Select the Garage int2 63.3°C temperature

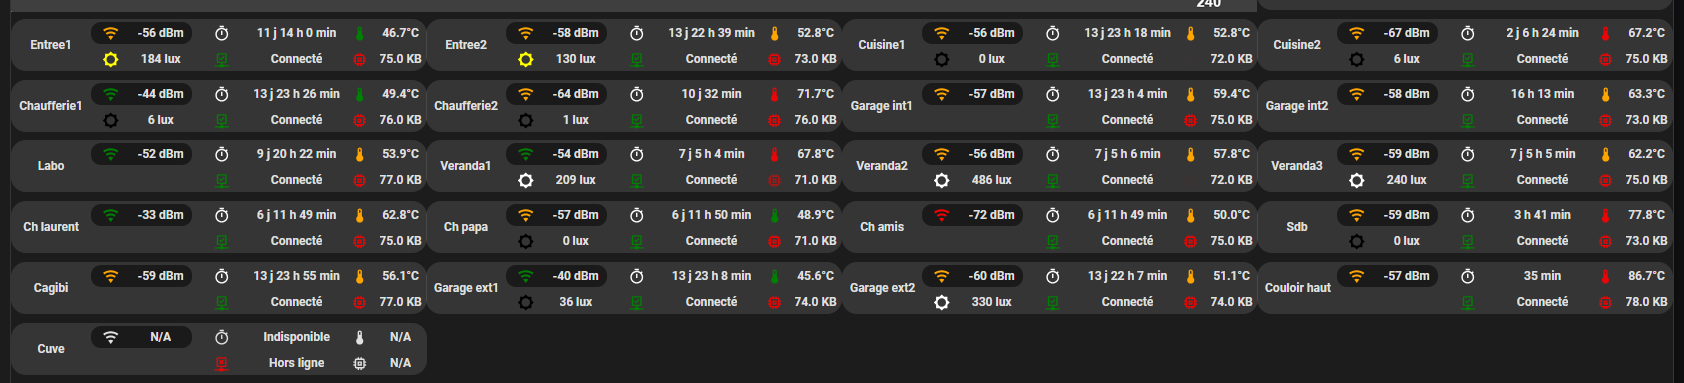pos(1646,94)
